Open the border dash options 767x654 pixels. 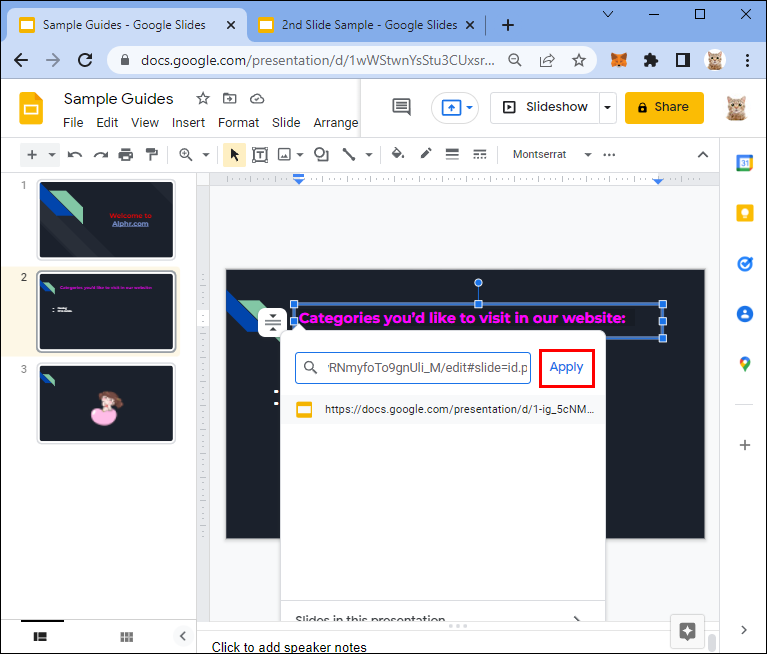[x=480, y=155]
